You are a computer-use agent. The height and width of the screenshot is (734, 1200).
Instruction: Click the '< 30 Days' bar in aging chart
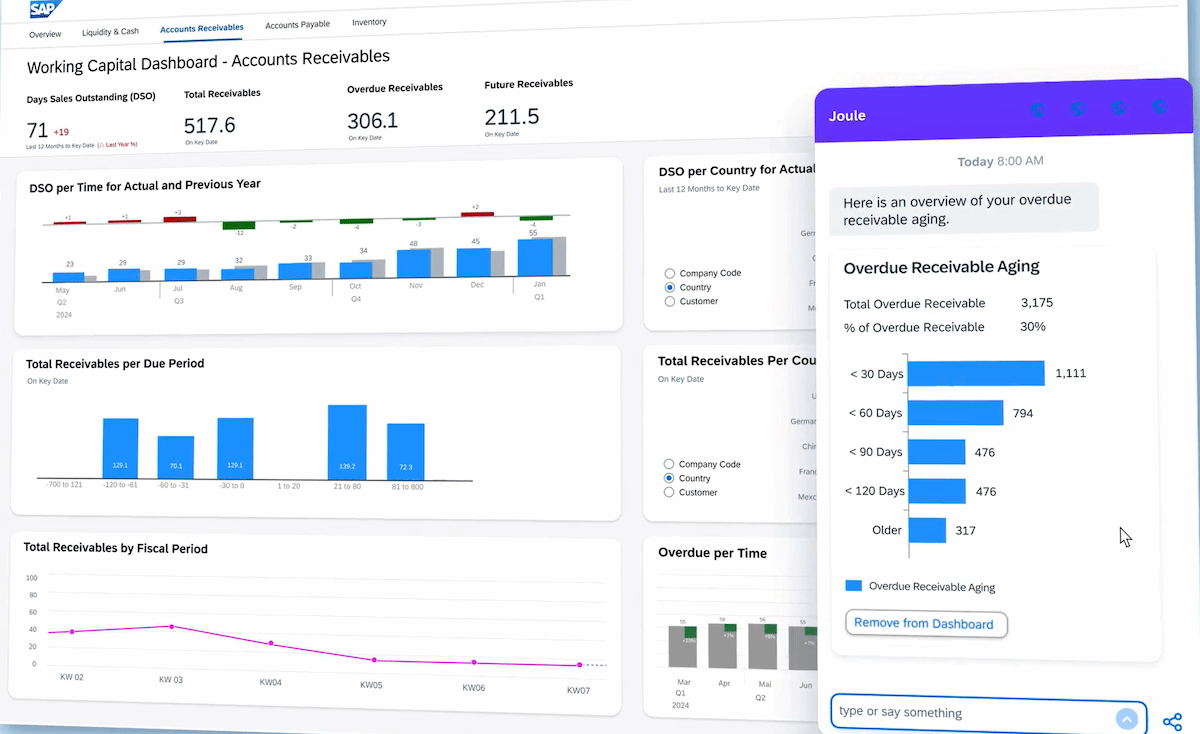coord(976,374)
